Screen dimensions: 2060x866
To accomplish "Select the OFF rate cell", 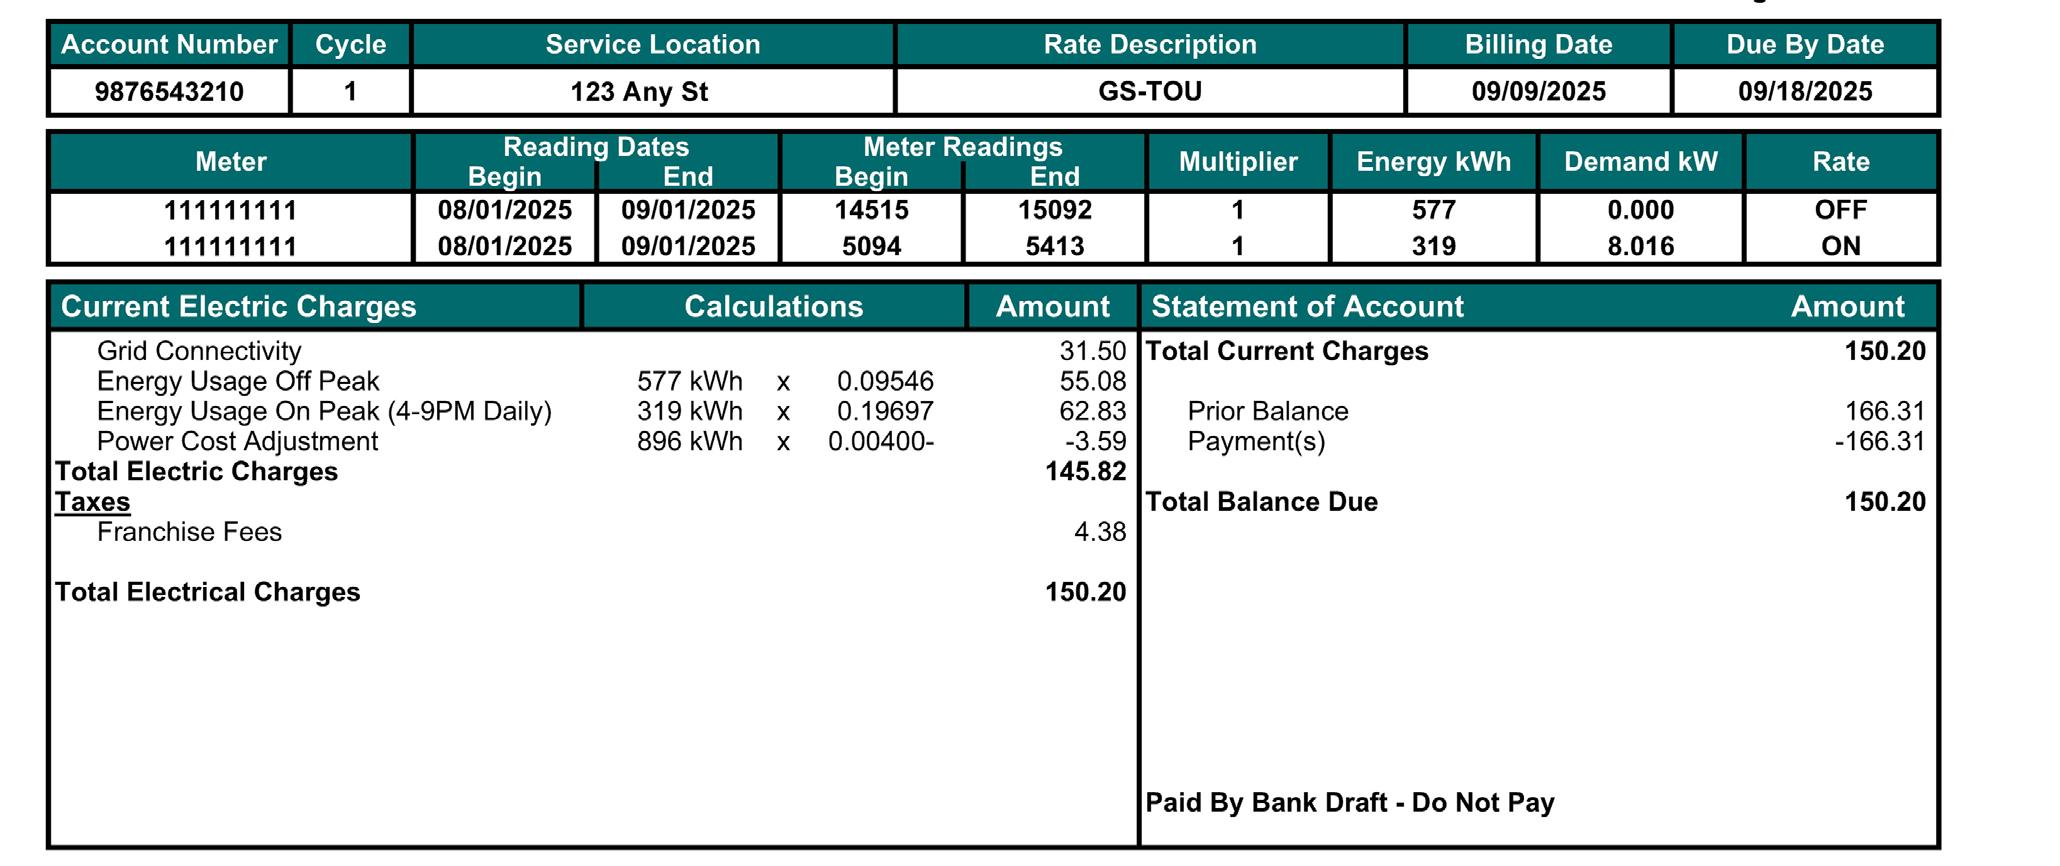I will tap(1840, 210).
